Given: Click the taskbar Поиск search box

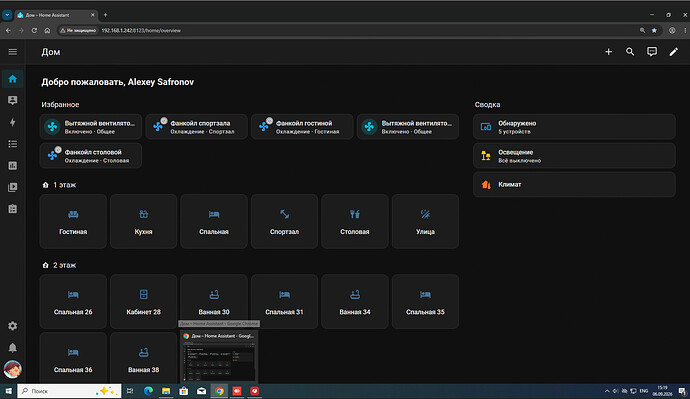Looking at the screenshot, I should (69, 391).
